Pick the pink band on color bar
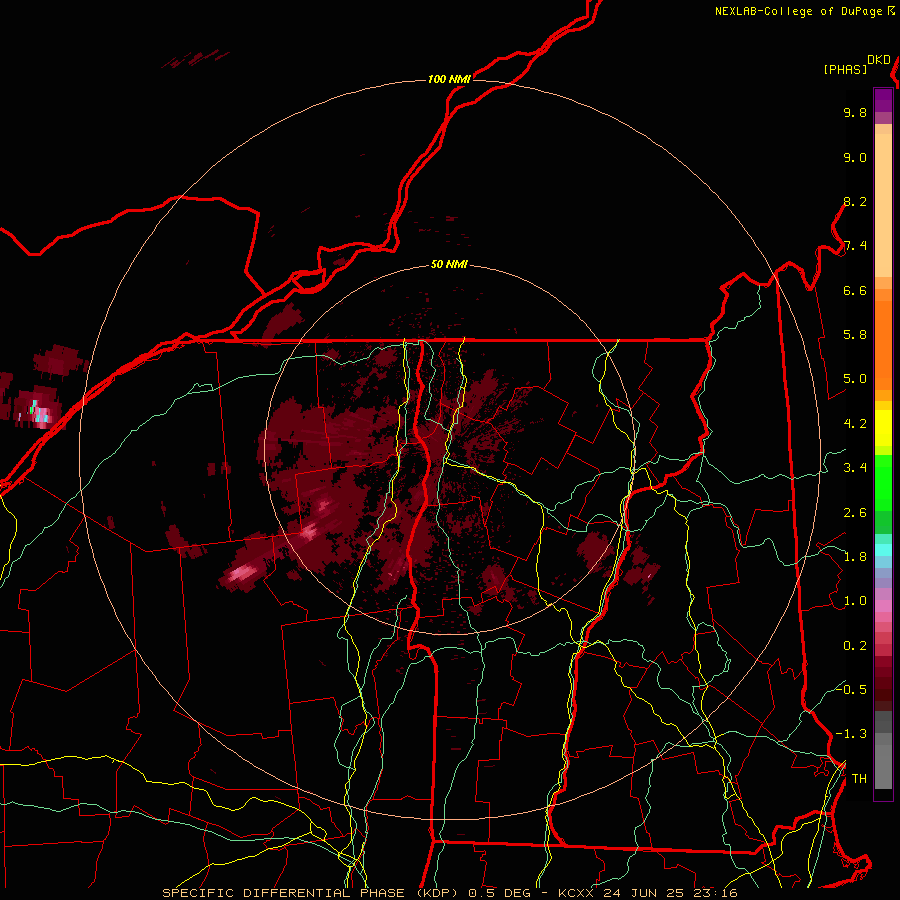 883,606
